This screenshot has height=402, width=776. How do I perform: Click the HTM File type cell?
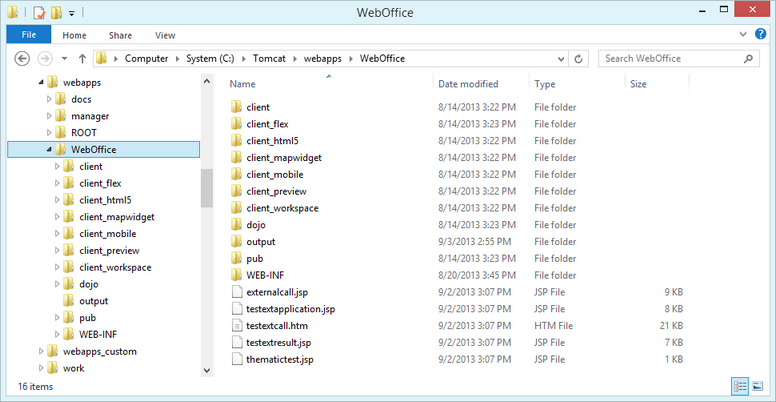(x=553, y=326)
